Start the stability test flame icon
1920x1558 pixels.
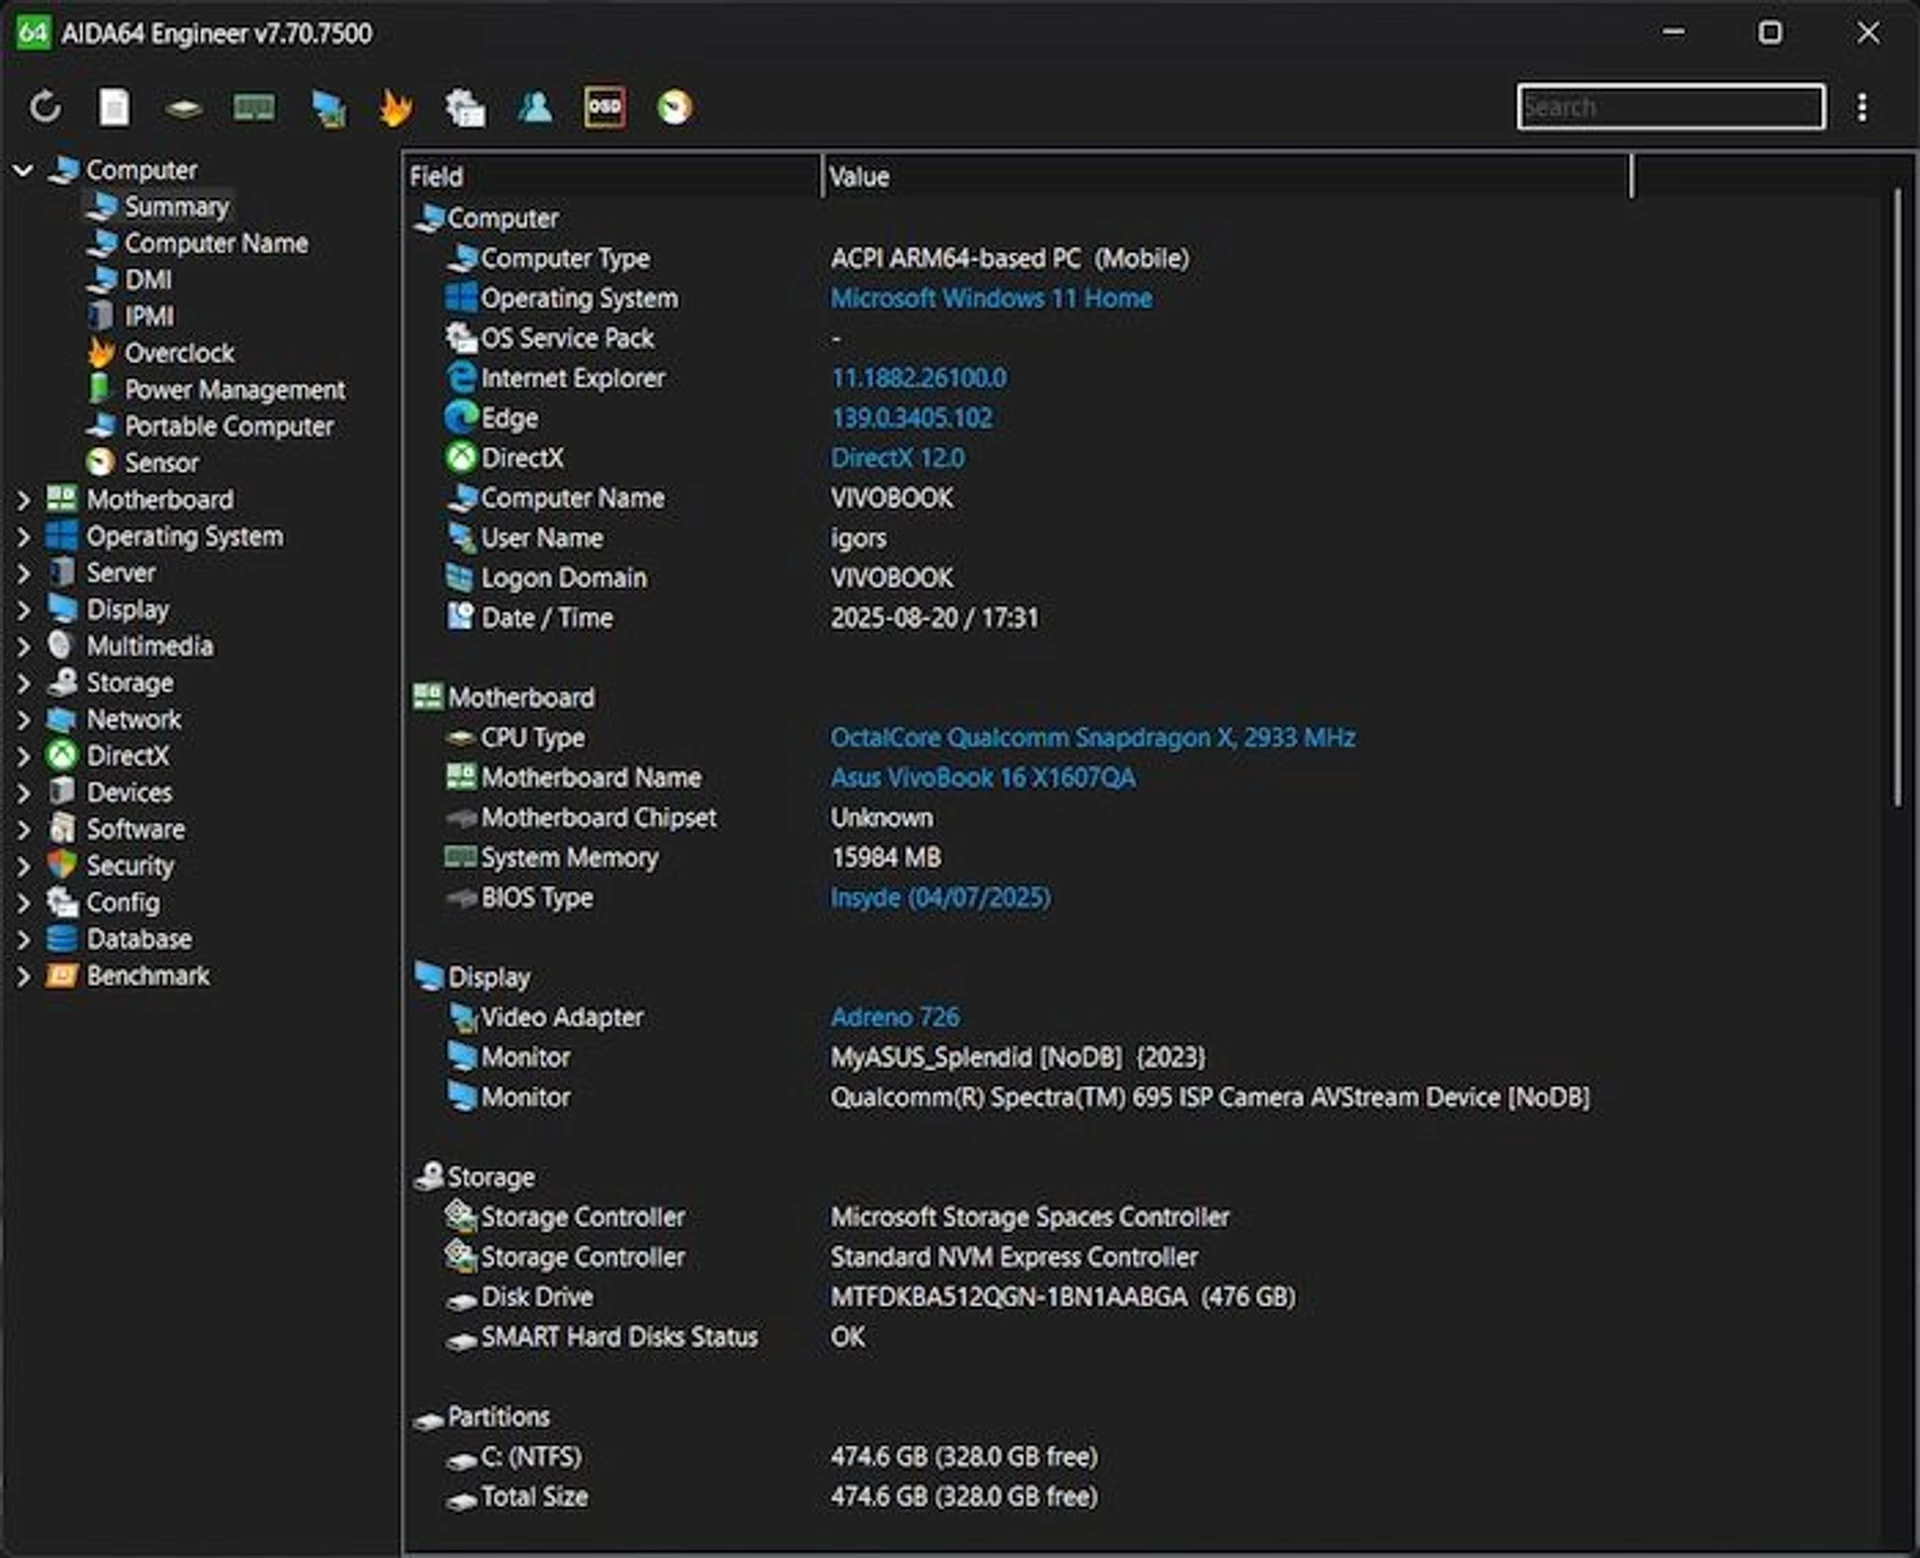pos(396,107)
